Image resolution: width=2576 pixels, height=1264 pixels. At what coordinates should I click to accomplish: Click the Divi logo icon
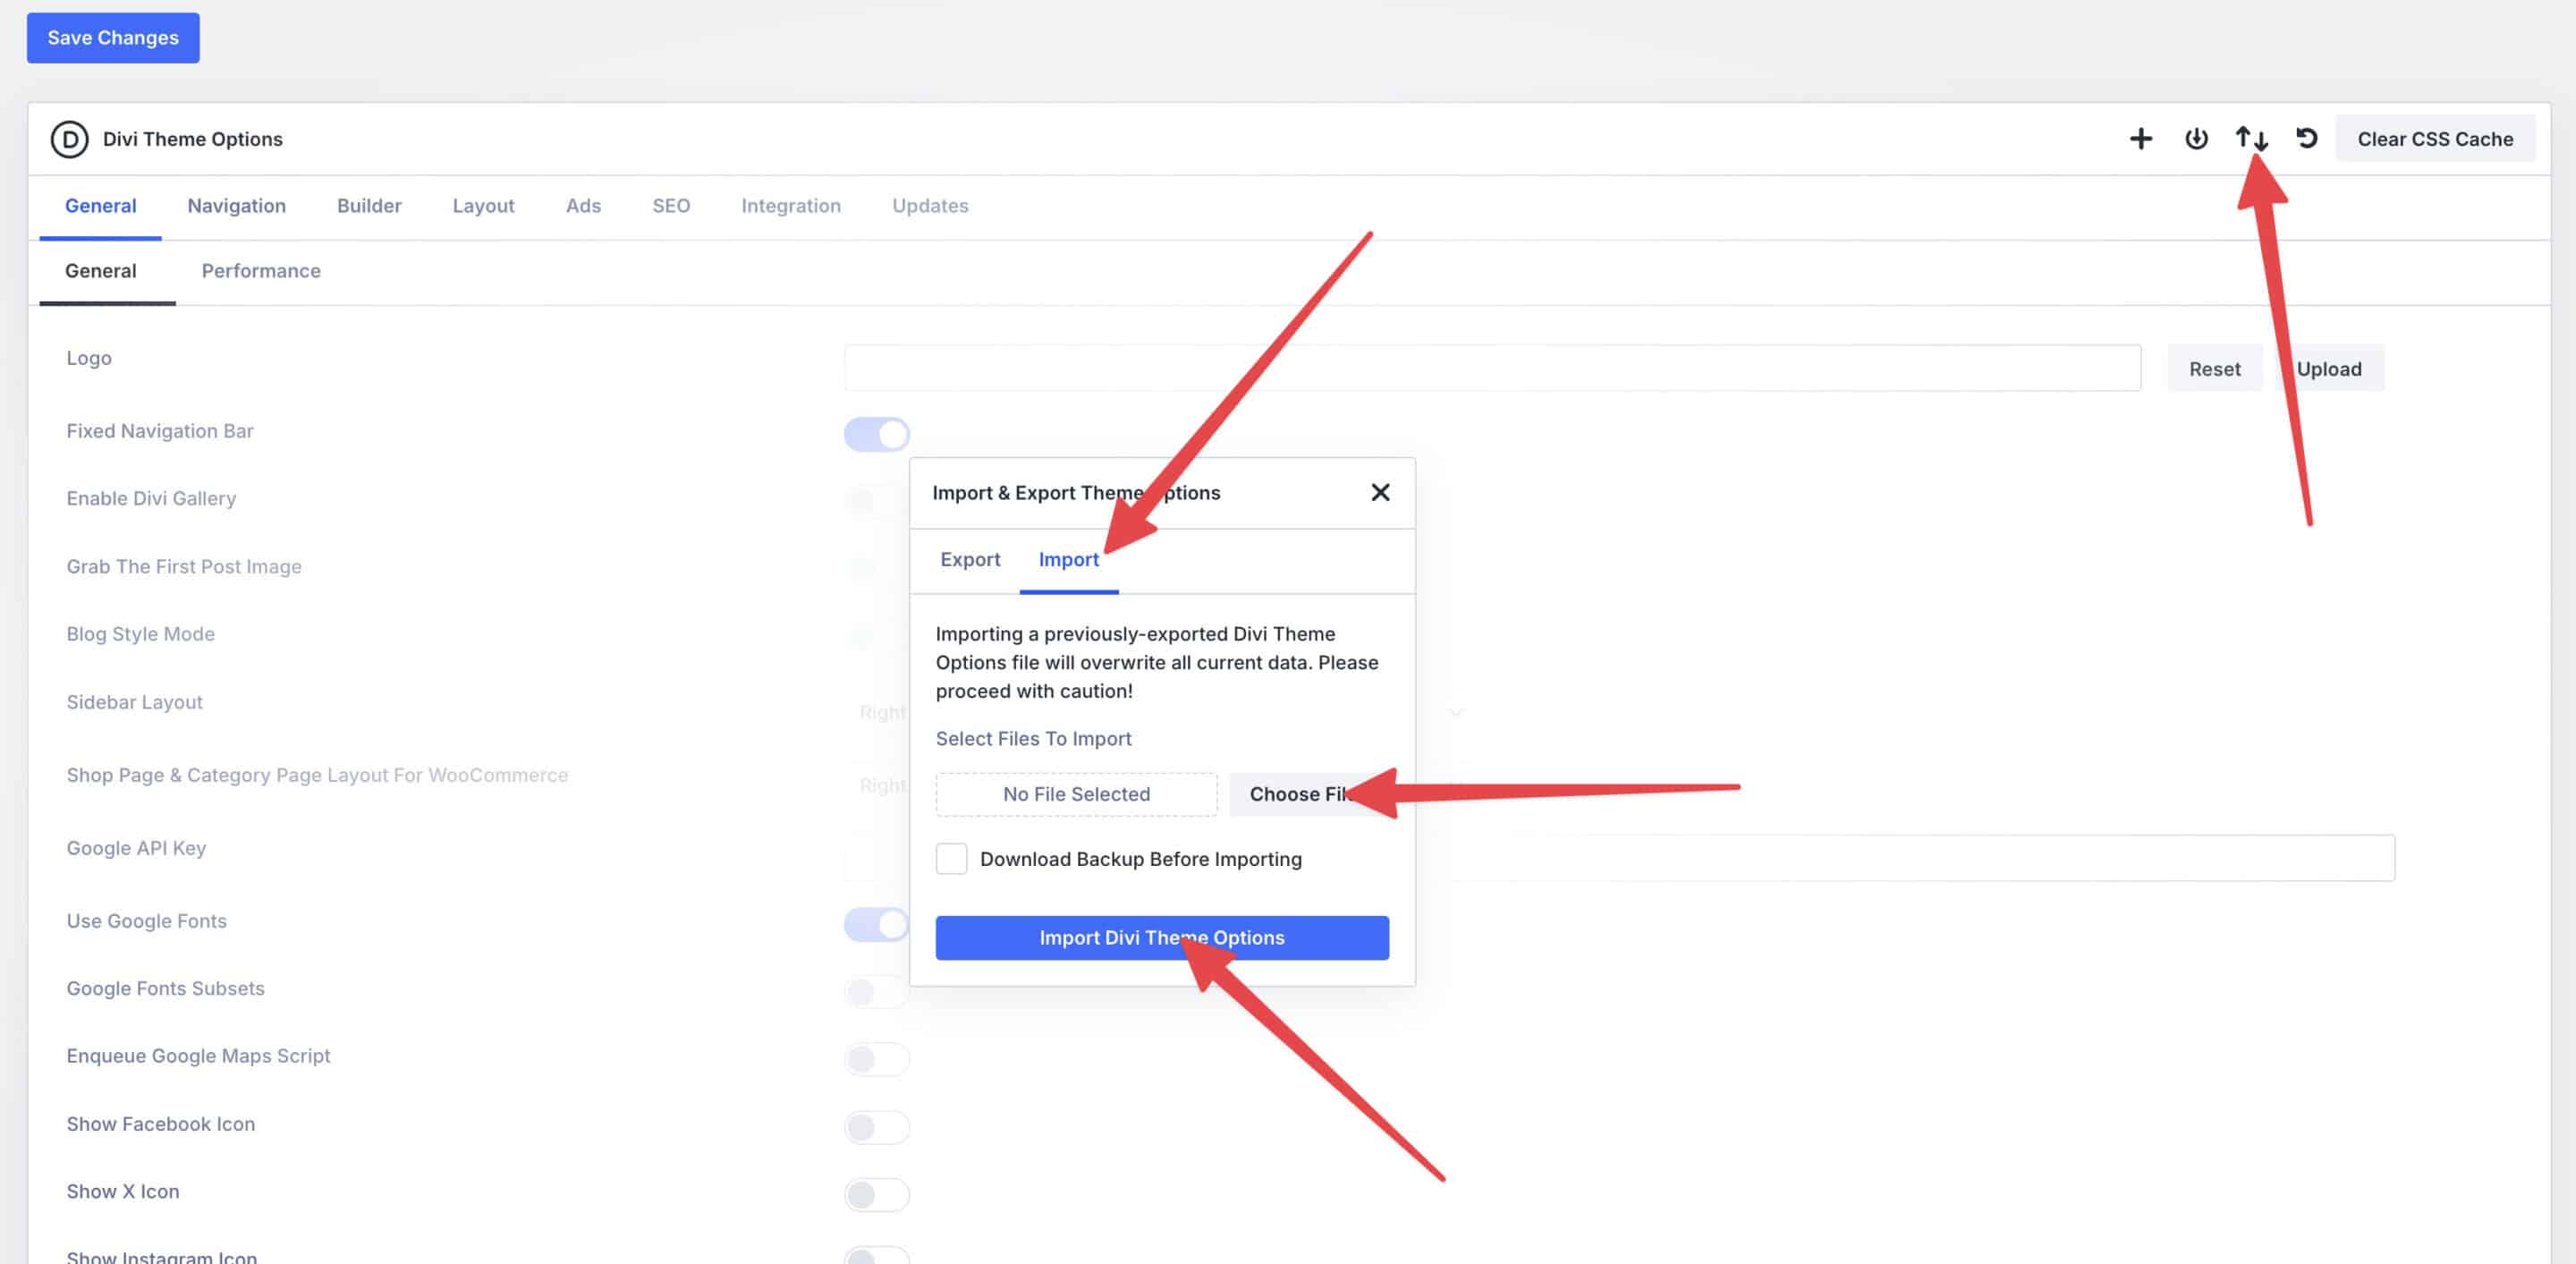click(69, 139)
